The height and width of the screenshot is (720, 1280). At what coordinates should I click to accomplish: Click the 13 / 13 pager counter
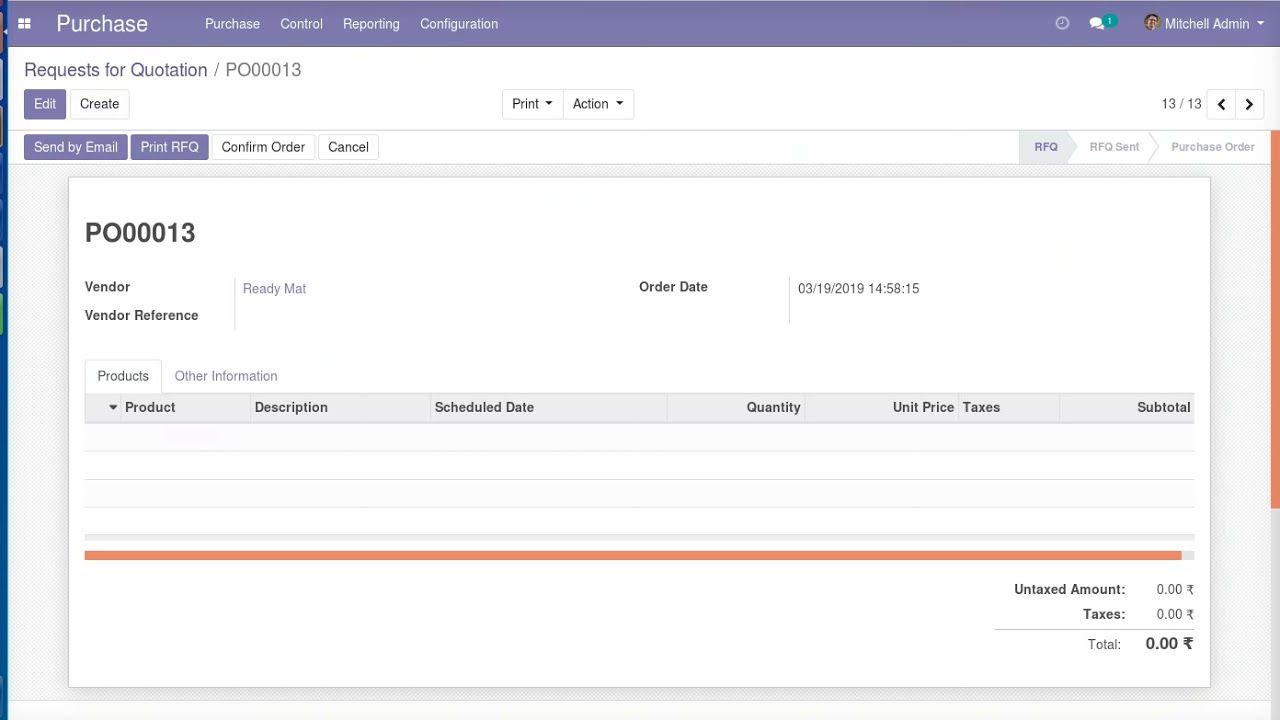(x=1181, y=104)
